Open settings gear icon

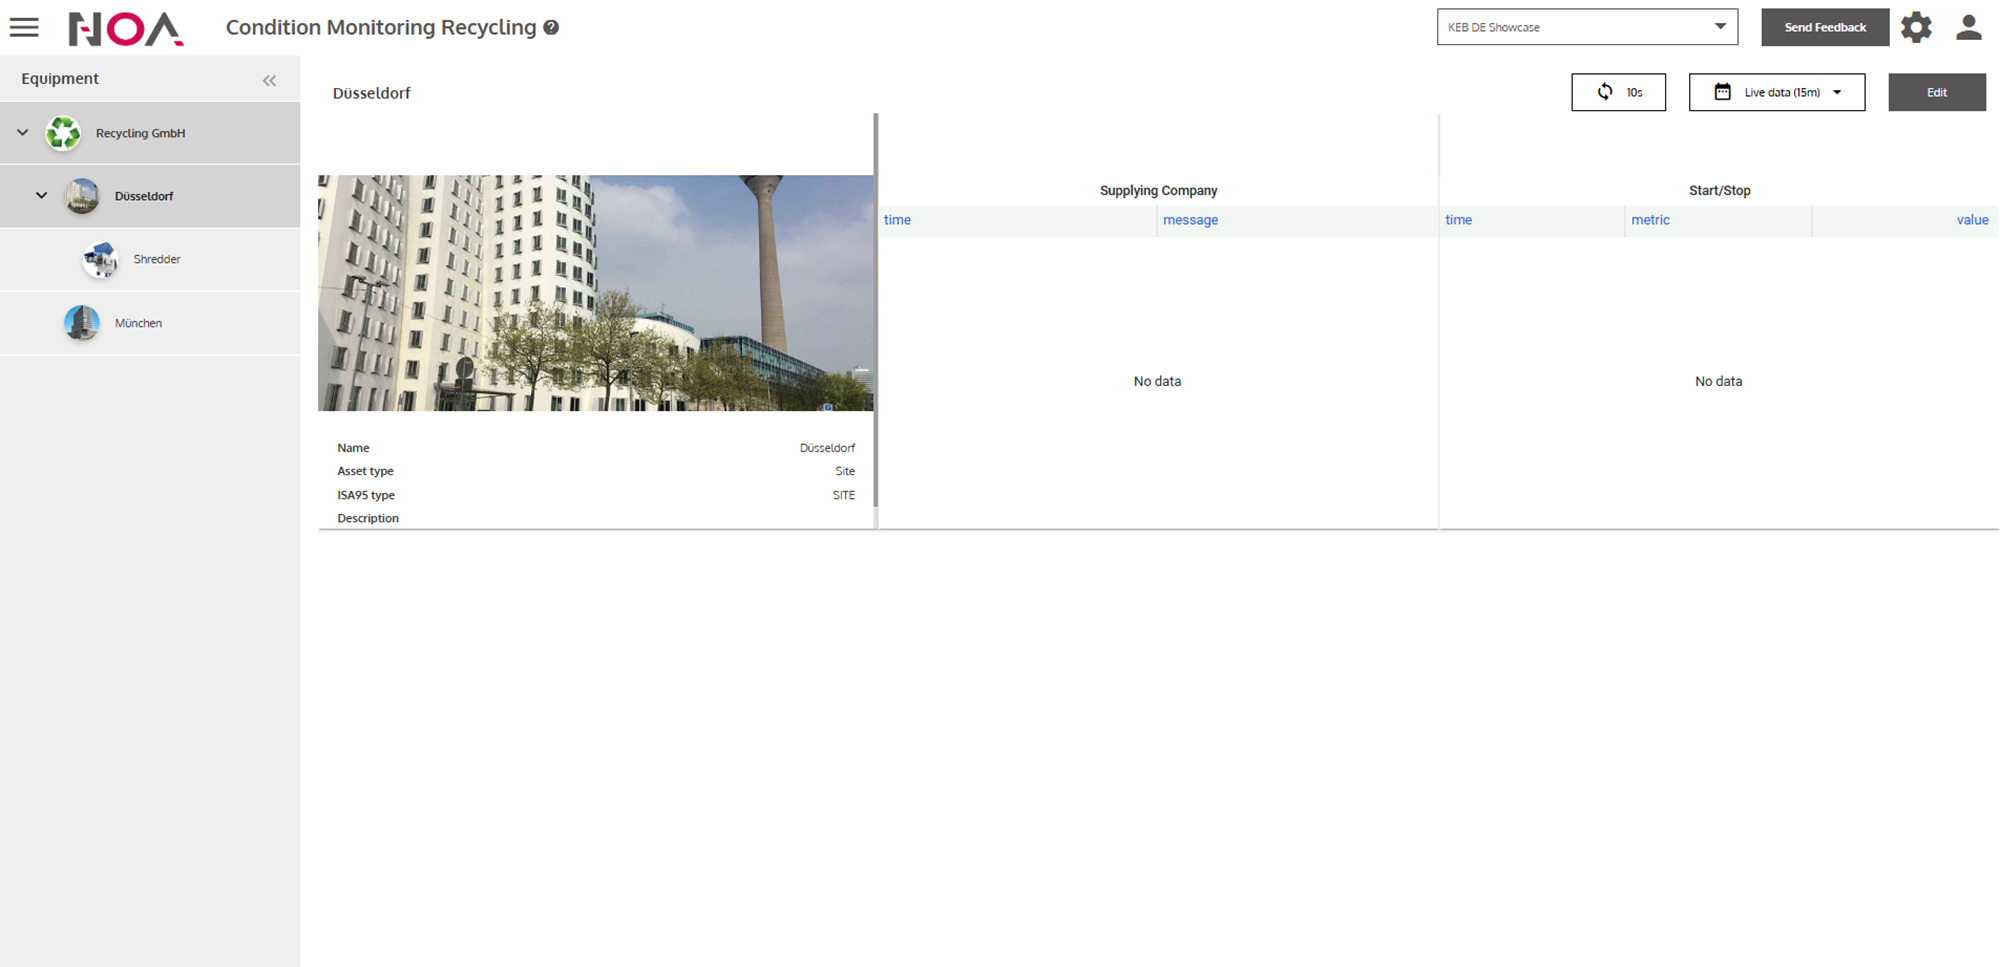(1916, 27)
